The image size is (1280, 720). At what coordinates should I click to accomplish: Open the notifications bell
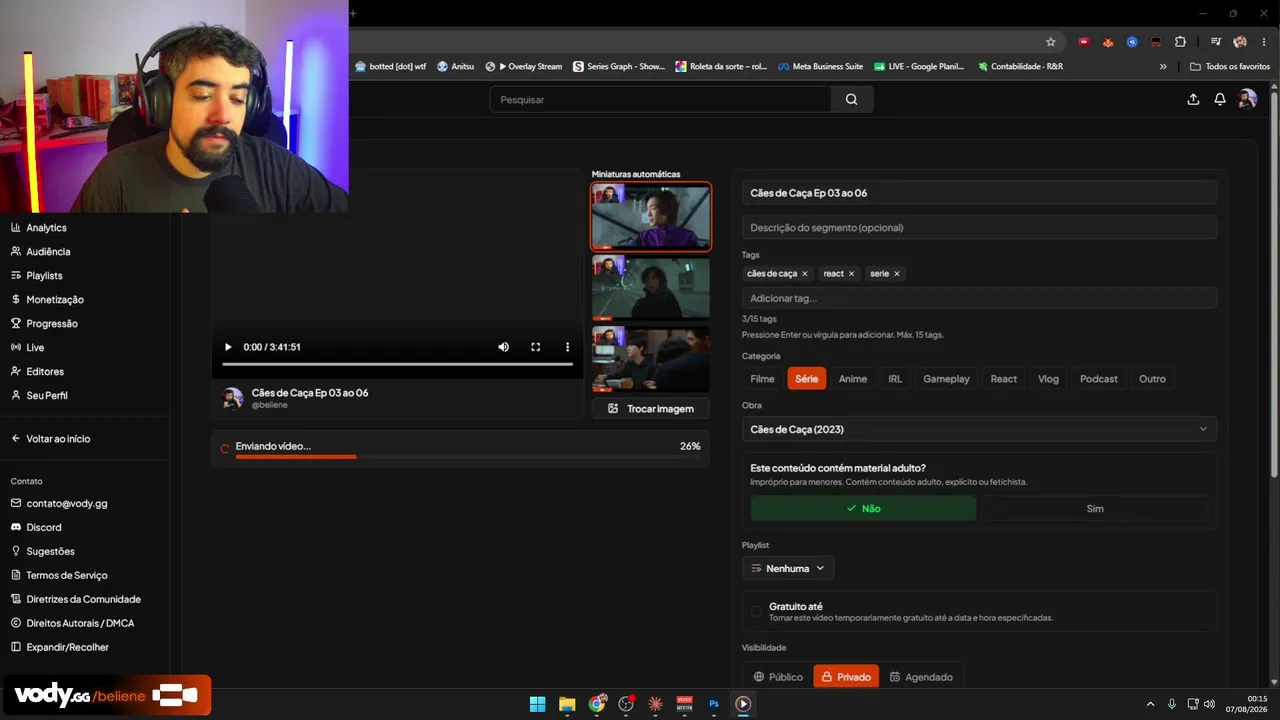(x=1220, y=99)
